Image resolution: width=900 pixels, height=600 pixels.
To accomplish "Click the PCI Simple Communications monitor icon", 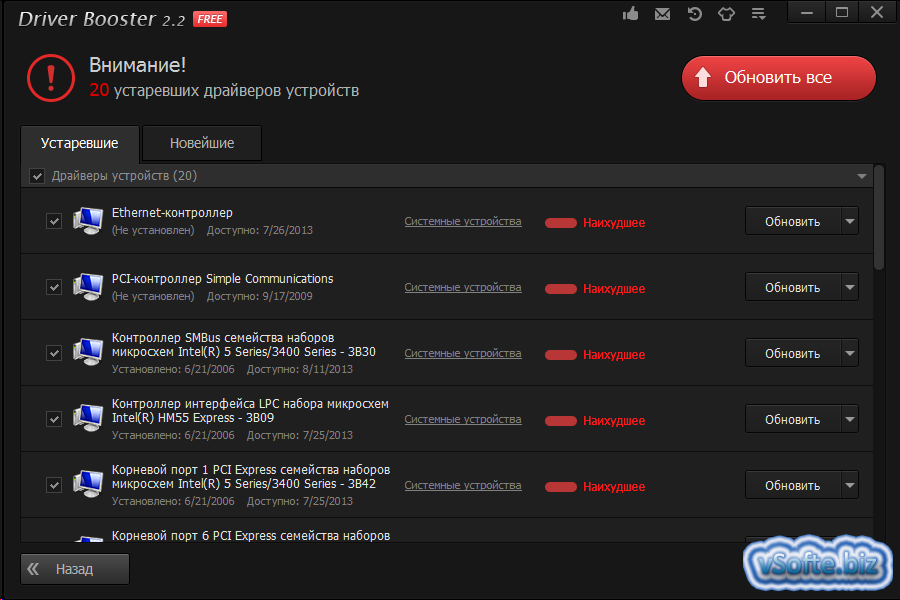I will point(88,287).
